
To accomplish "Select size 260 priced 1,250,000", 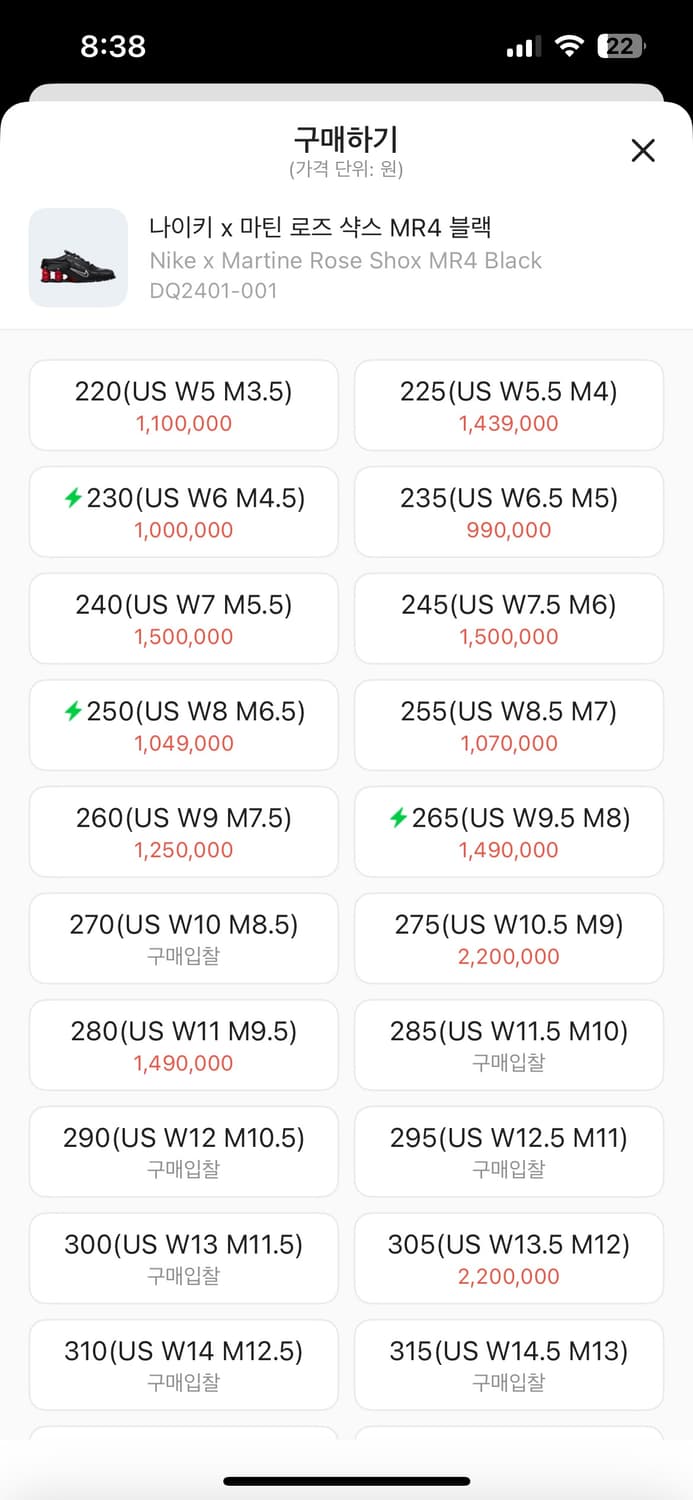I will point(184,832).
